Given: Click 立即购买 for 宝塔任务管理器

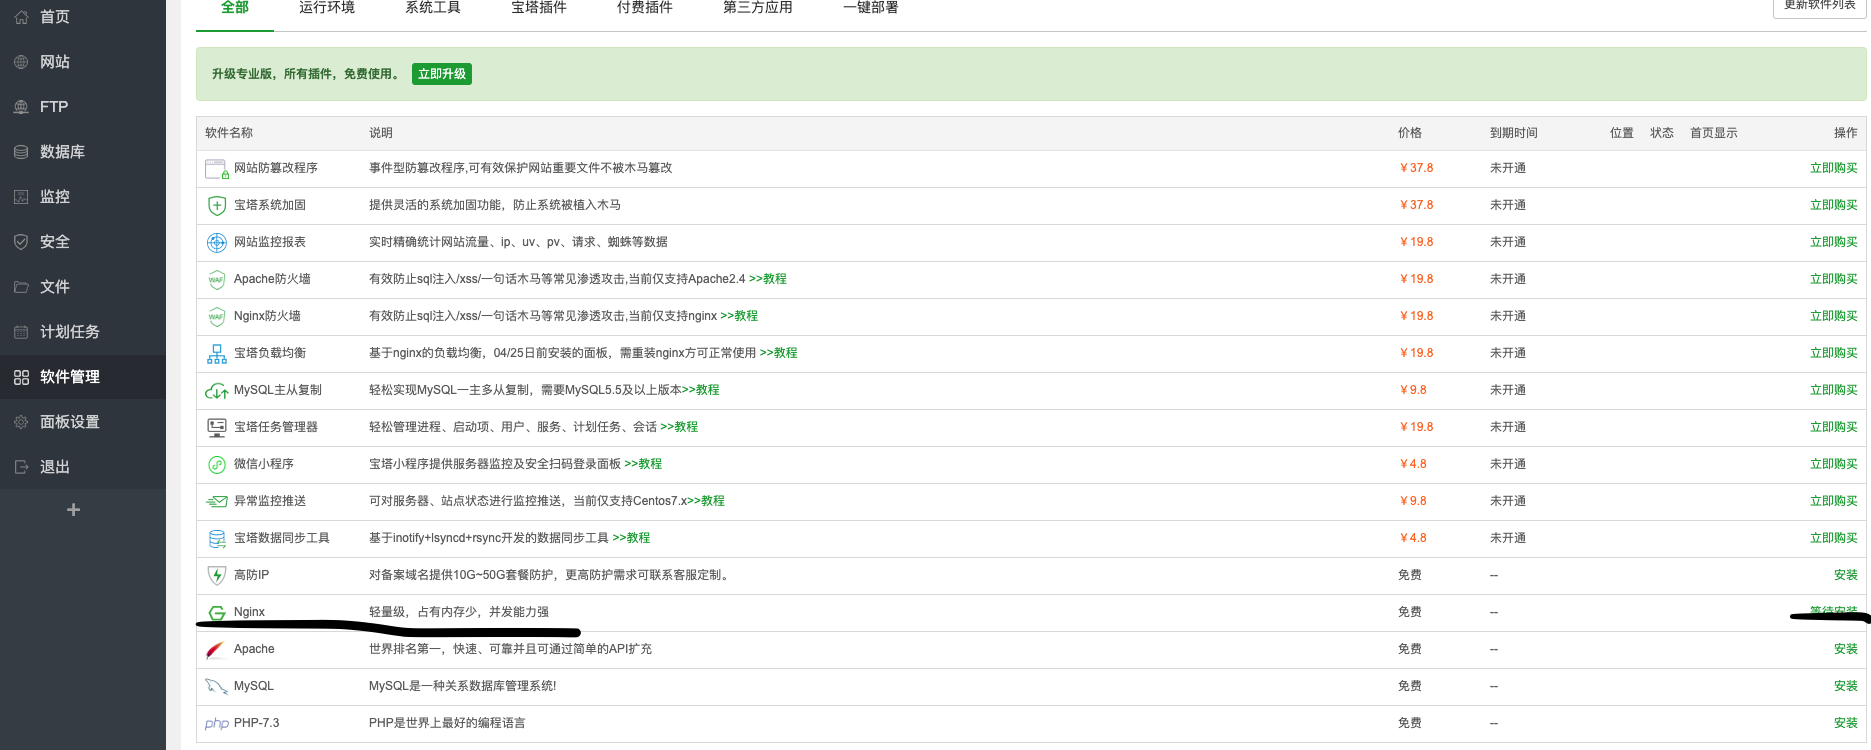Looking at the screenshot, I should tap(1834, 427).
